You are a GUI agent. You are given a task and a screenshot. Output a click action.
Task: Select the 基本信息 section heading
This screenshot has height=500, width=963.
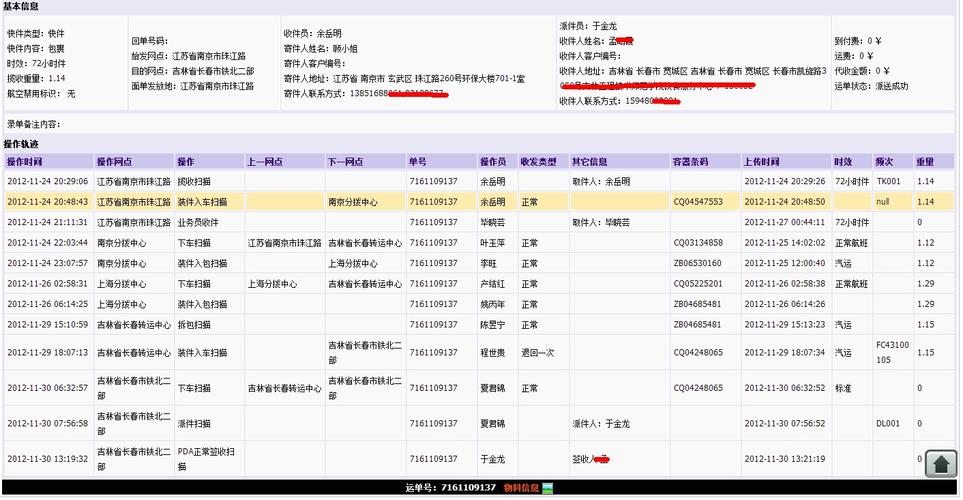point(21,6)
